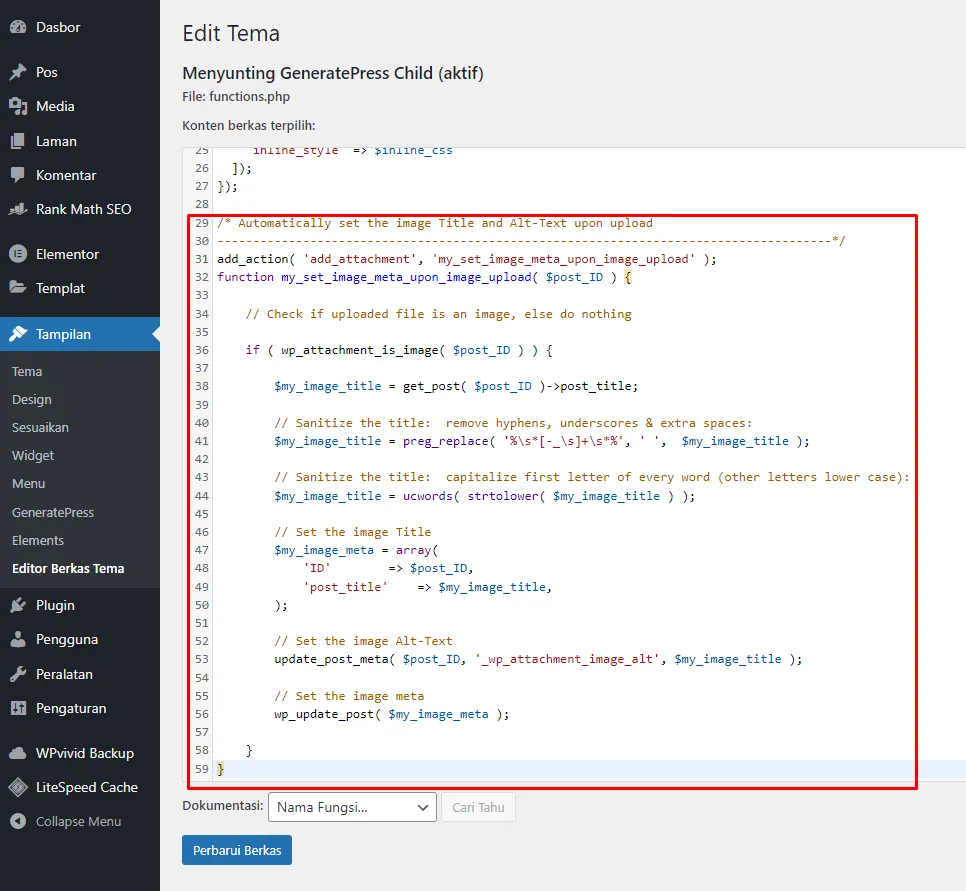This screenshot has height=891, width=966.
Task: Click the preg_replace code line 41
Action: [x=542, y=441]
